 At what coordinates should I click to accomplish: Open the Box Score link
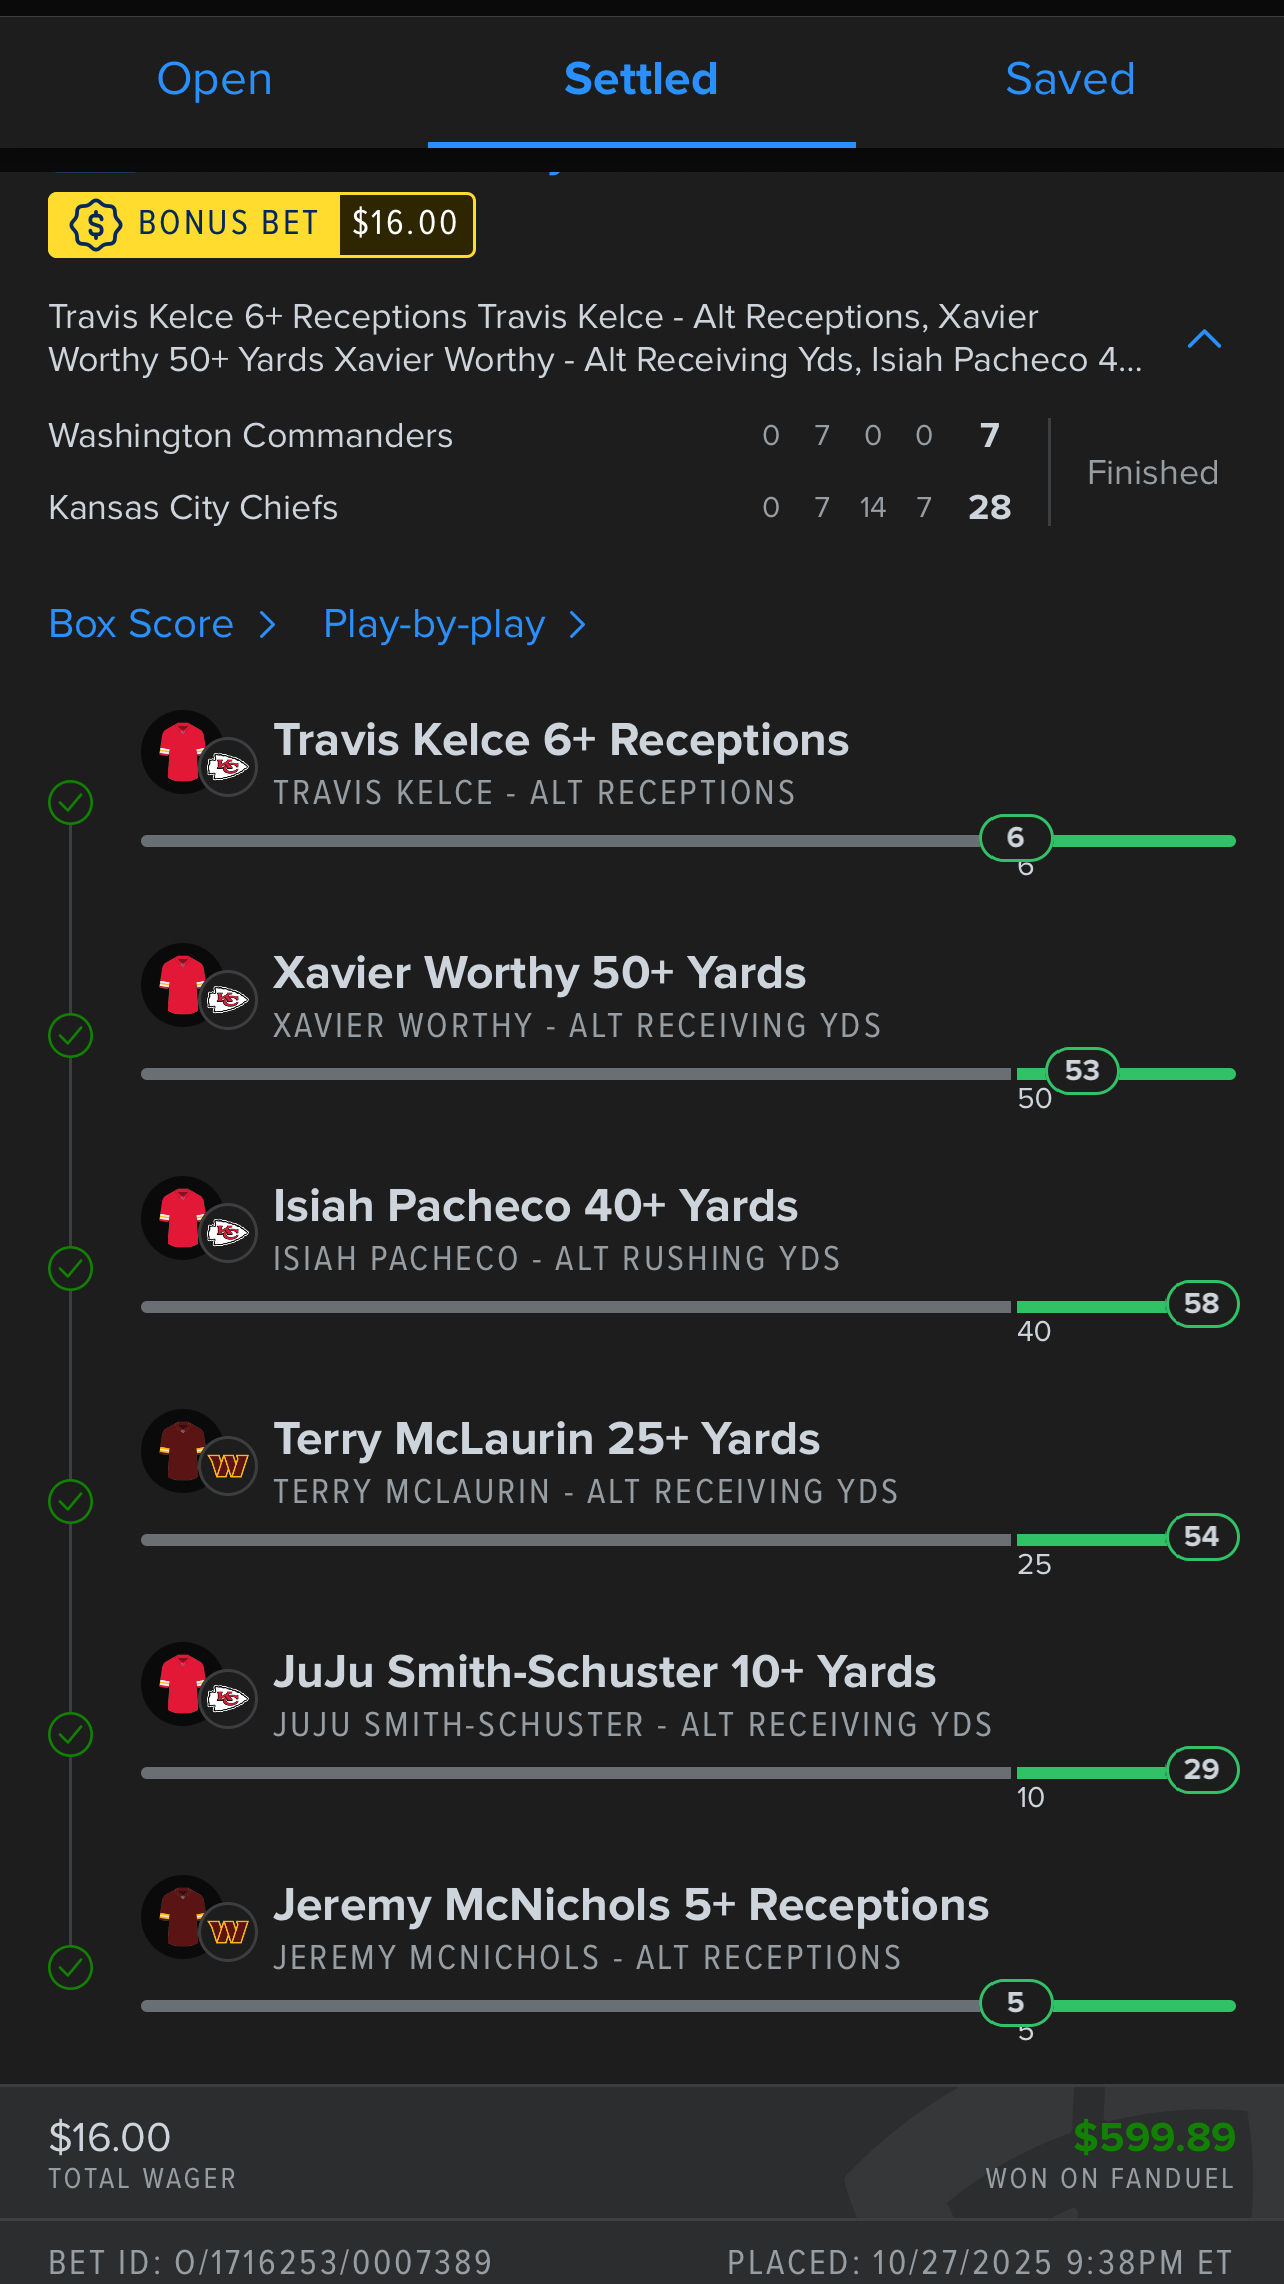(x=141, y=624)
